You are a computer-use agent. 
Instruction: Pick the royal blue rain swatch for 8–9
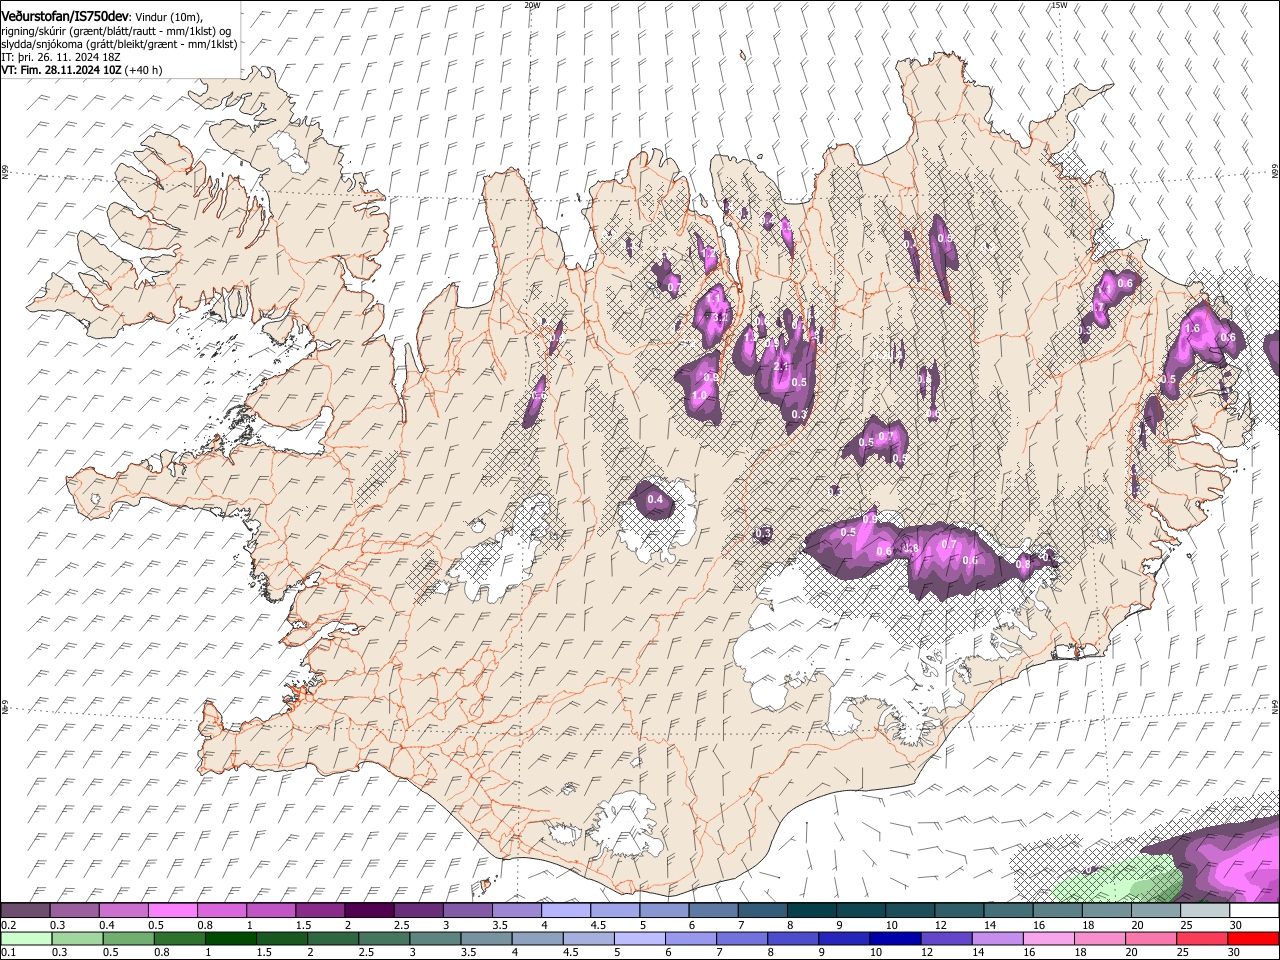[x=793, y=938]
